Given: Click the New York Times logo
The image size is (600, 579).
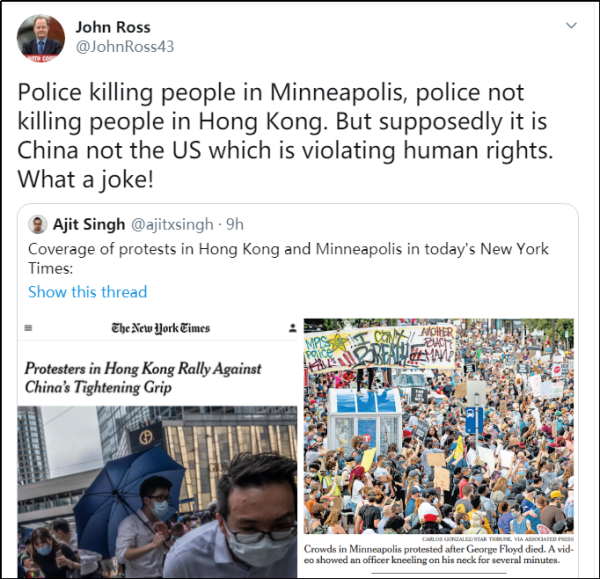Looking at the screenshot, I should pyautogui.click(x=161, y=328).
